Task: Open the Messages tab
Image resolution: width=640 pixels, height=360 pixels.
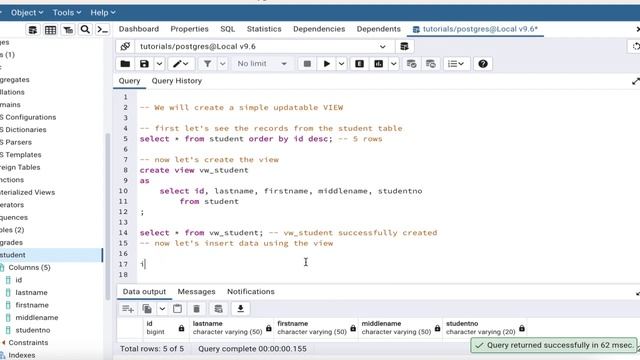Action: (x=196, y=292)
